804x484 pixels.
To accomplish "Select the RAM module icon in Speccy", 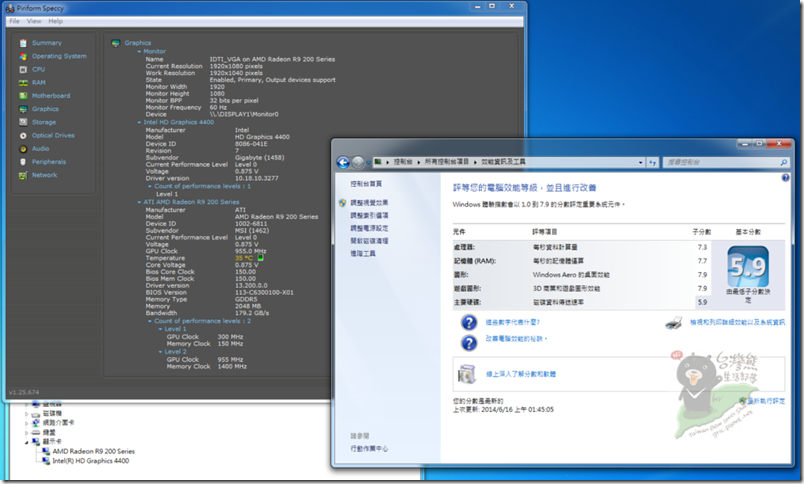I will click(23, 83).
